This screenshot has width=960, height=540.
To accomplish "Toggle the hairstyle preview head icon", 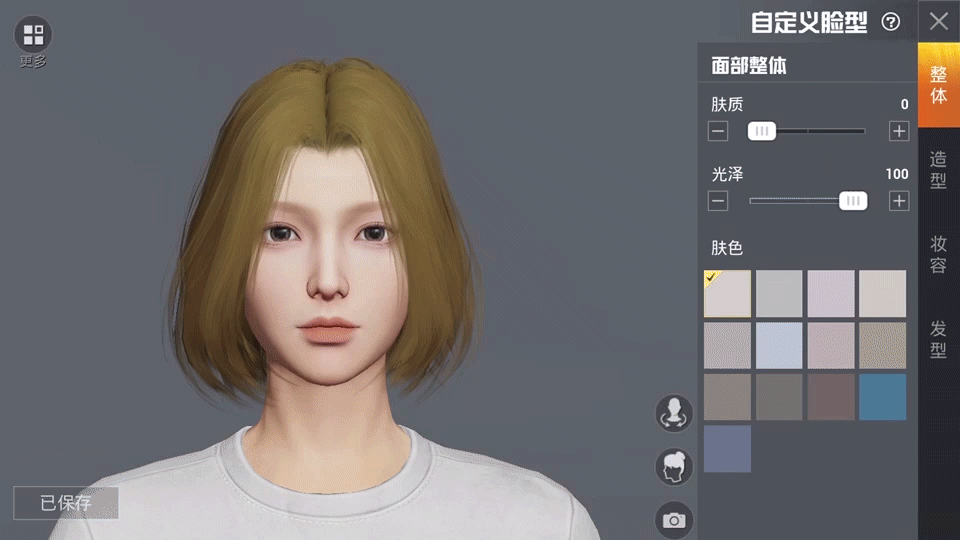I will 674,467.
